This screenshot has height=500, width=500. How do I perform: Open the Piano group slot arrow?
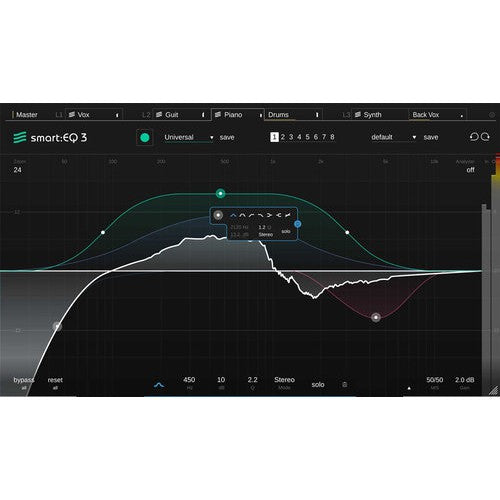pyautogui.click(x=261, y=115)
